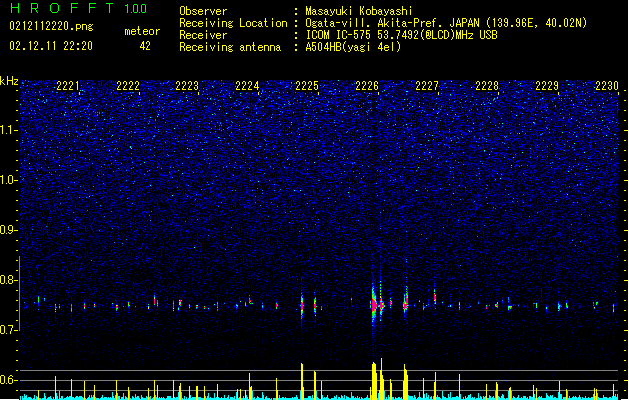The height and width of the screenshot is (400, 629).
Task: Click the 2221 time marker
Action: [68, 85]
